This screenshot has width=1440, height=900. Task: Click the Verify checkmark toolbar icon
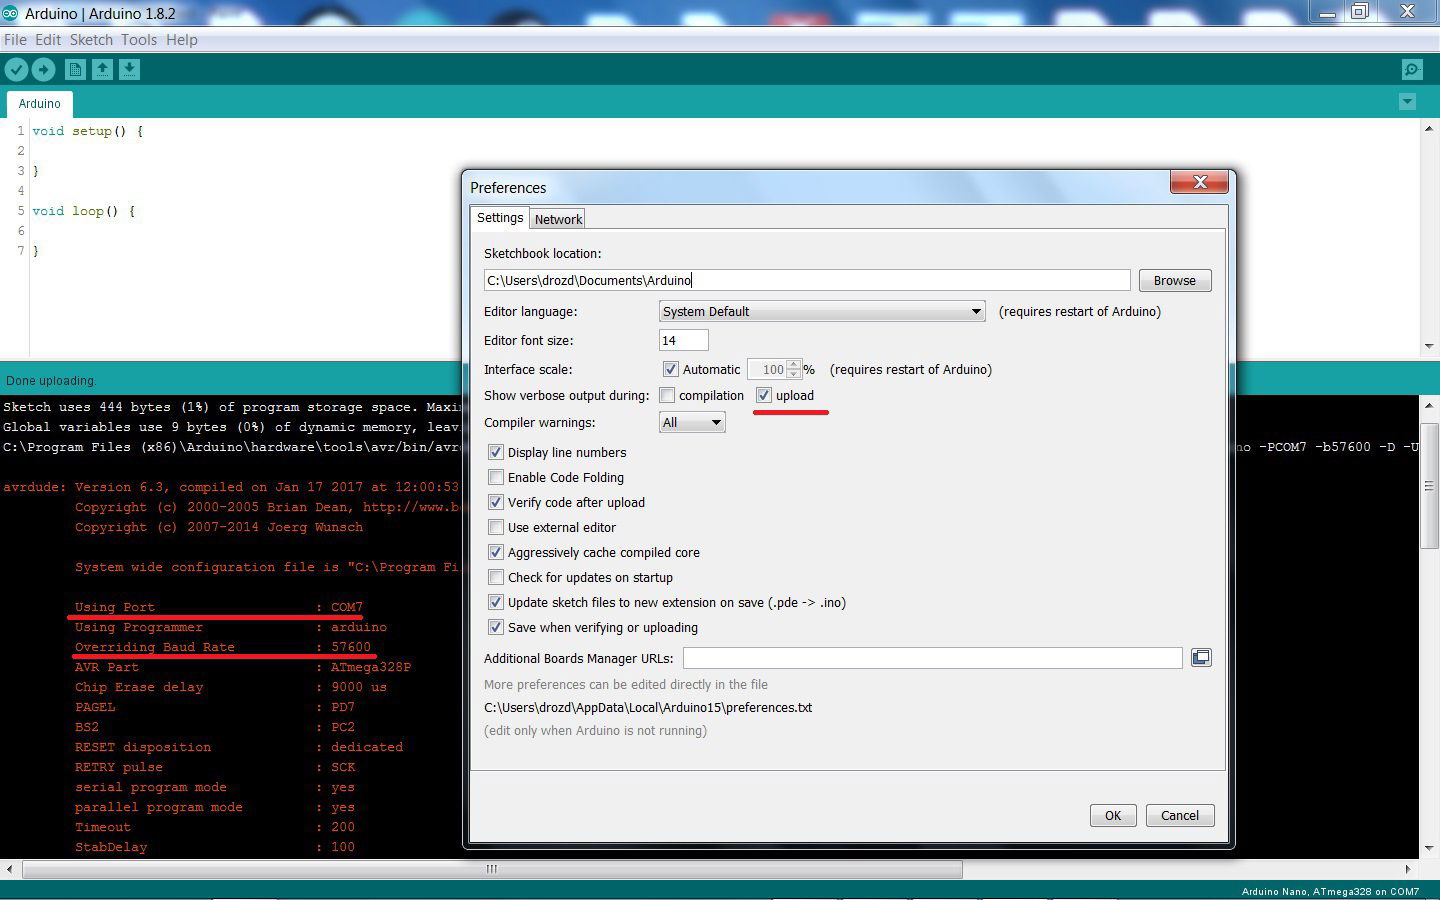pyautogui.click(x=16, y=69)
